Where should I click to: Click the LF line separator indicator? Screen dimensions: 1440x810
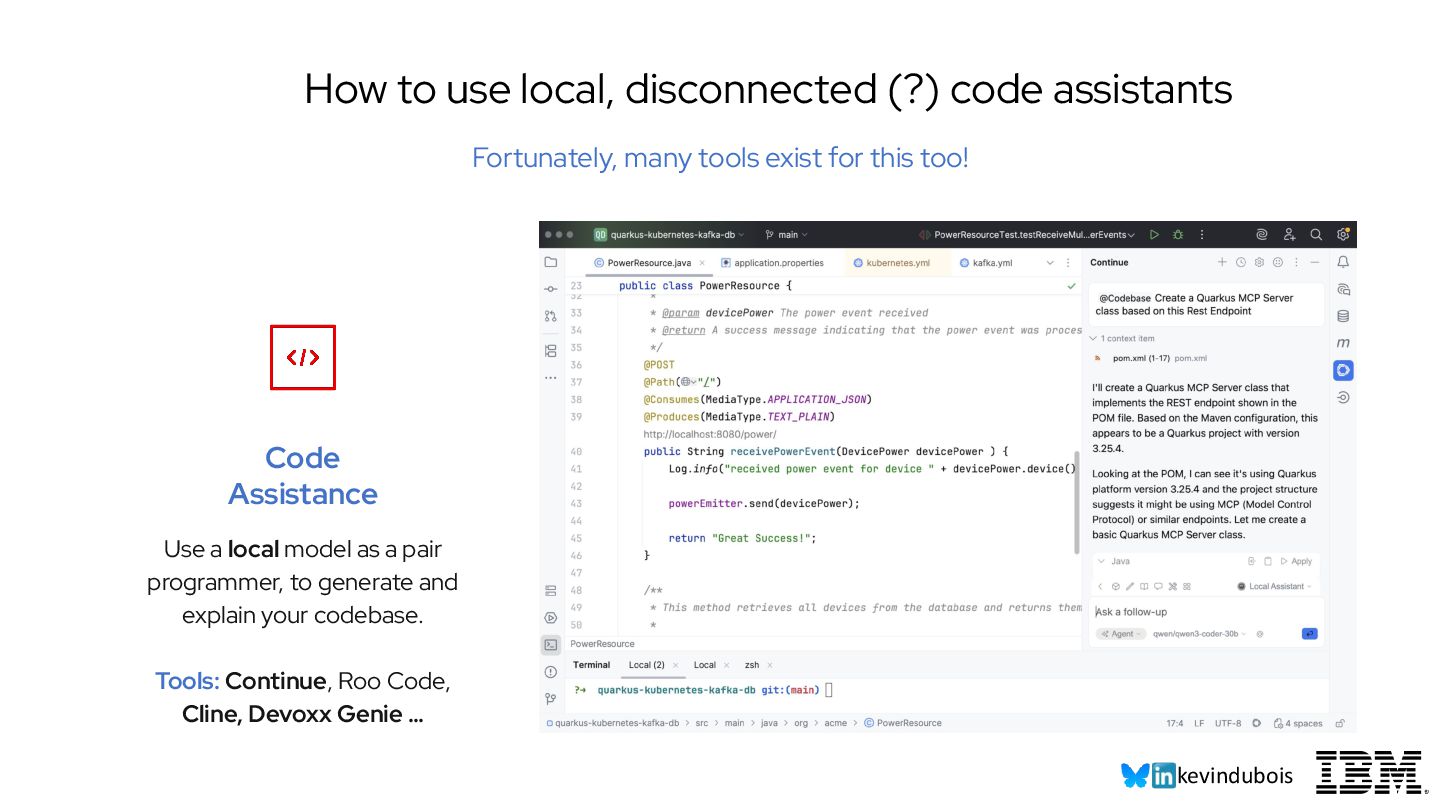[x=1199, y=723]
